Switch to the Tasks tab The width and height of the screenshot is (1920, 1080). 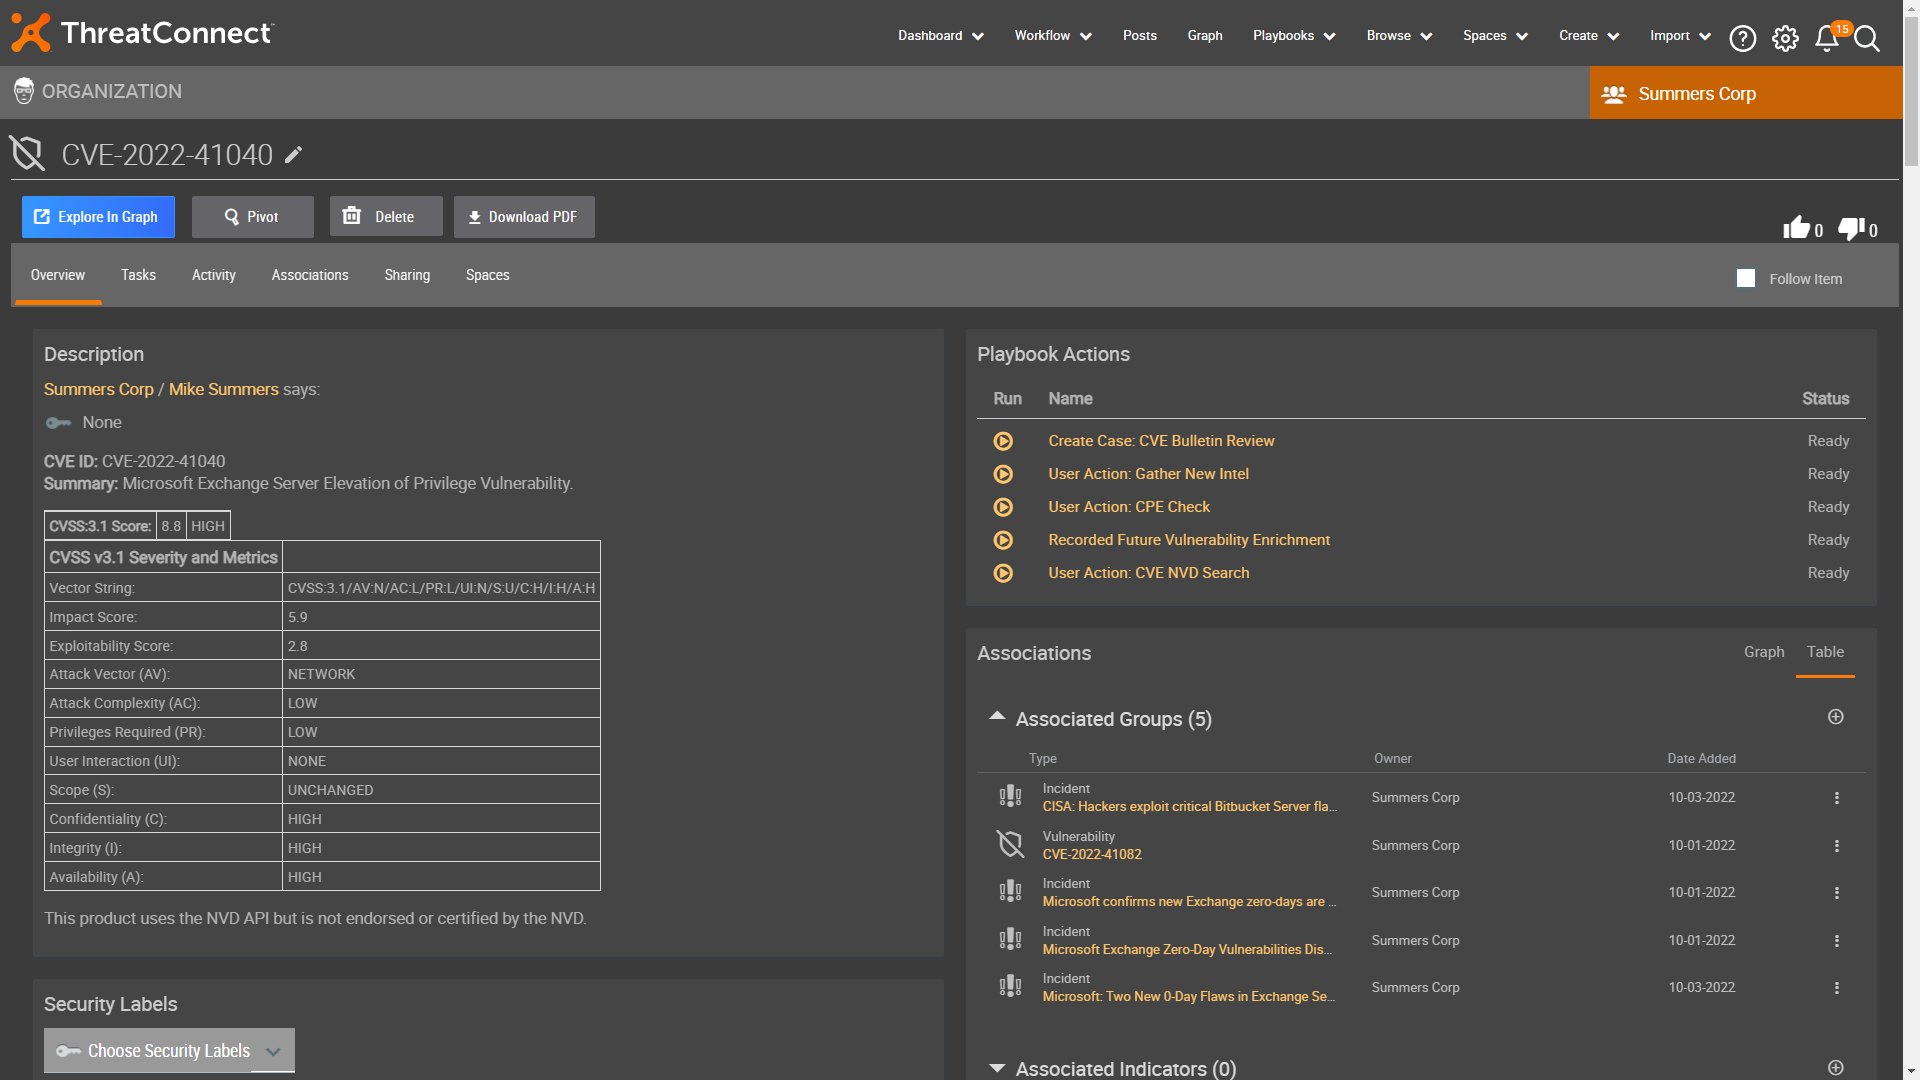click(138, 276)
